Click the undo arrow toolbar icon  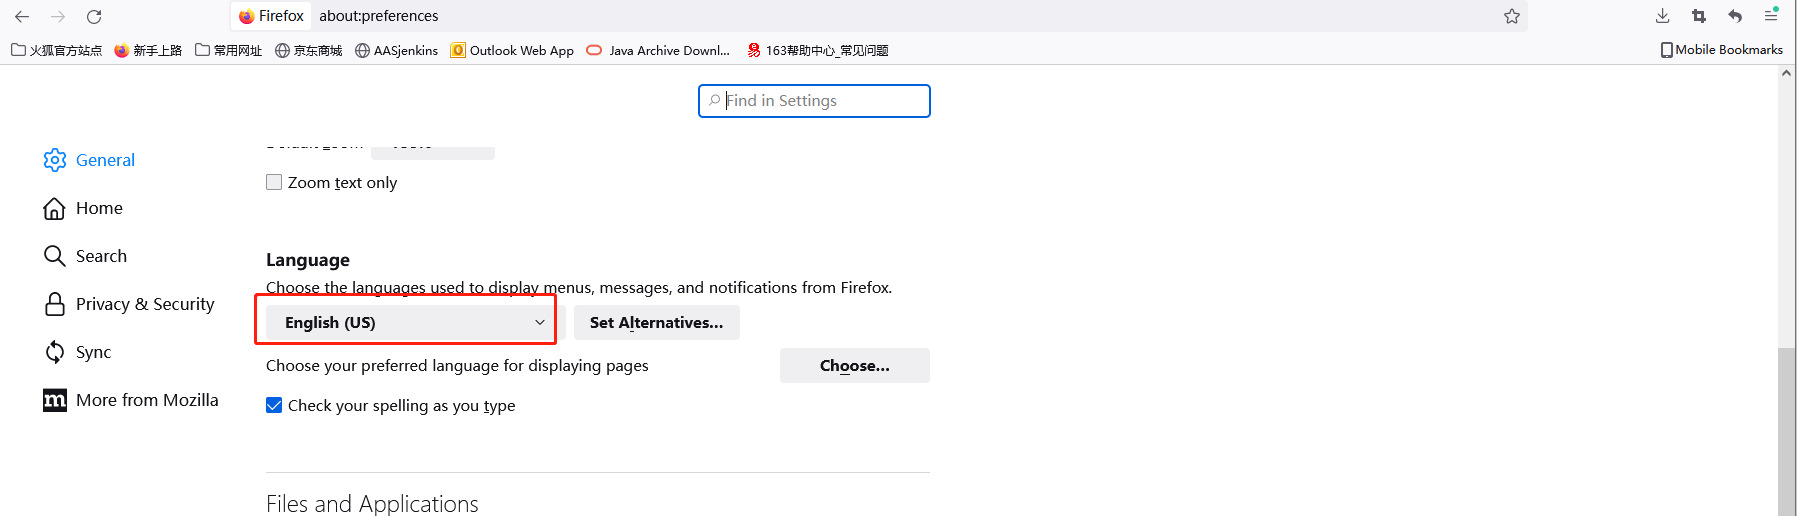click(1734, 16)
